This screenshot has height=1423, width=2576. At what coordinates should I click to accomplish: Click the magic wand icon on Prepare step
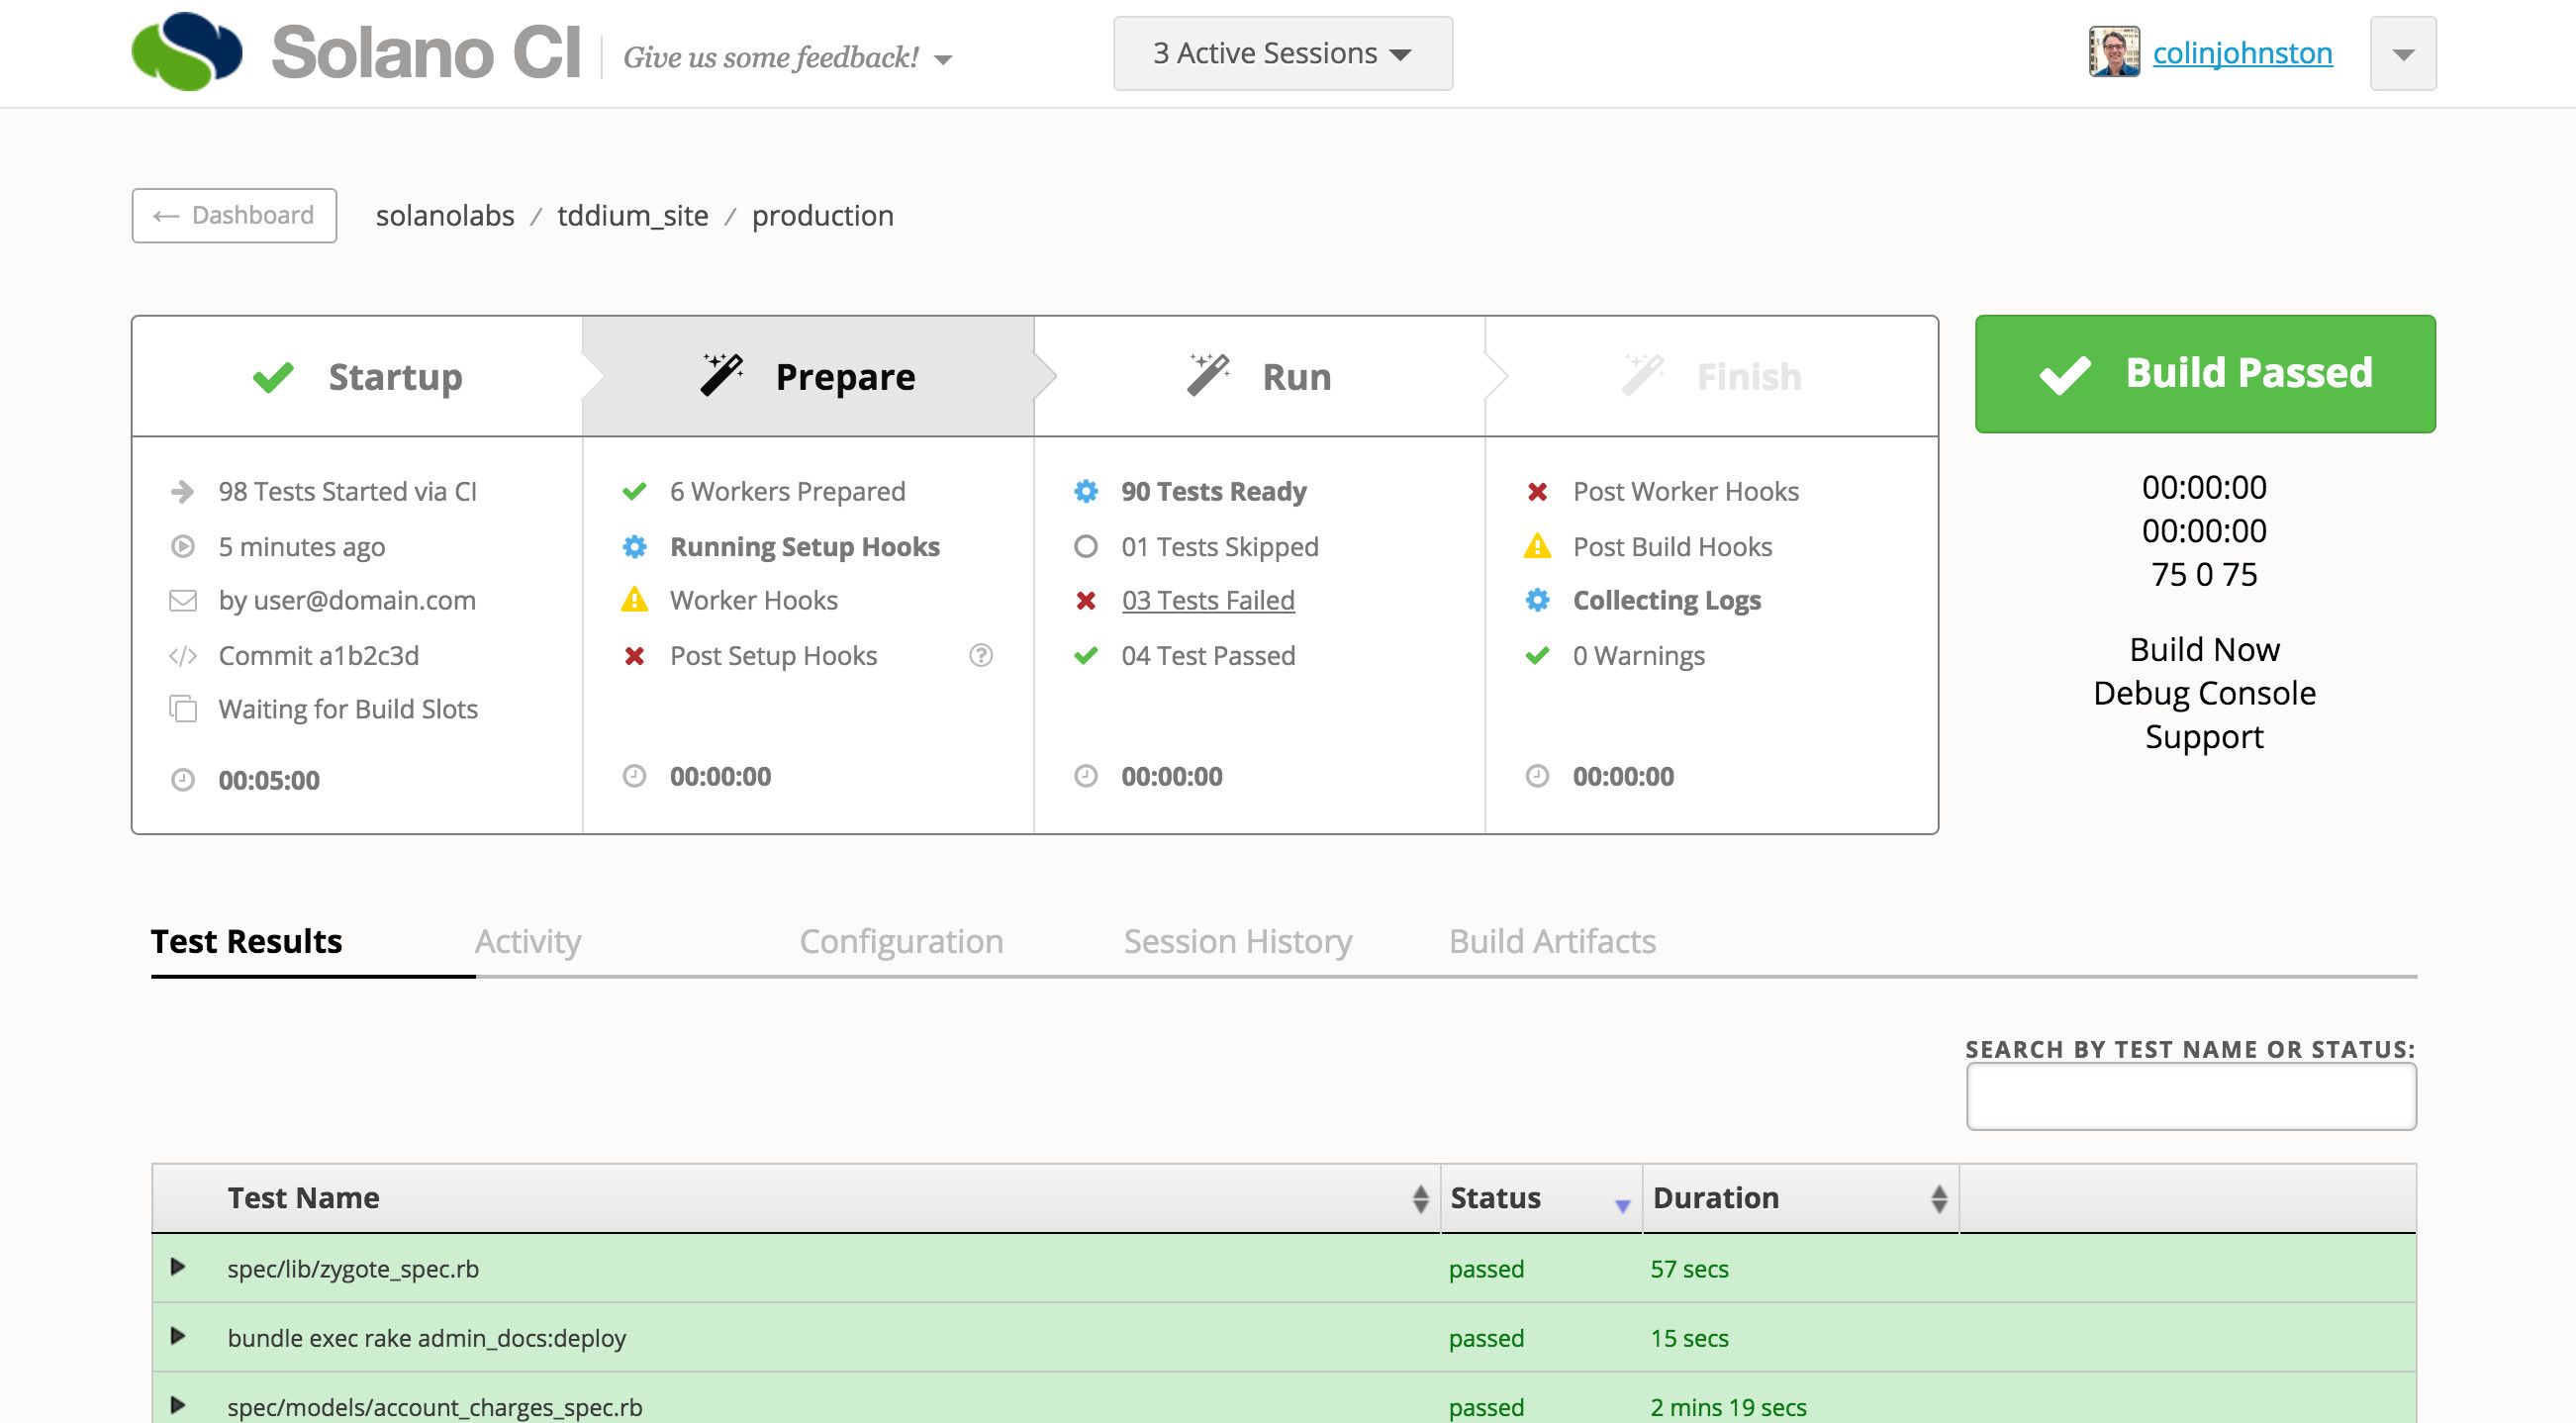(721, 376)
